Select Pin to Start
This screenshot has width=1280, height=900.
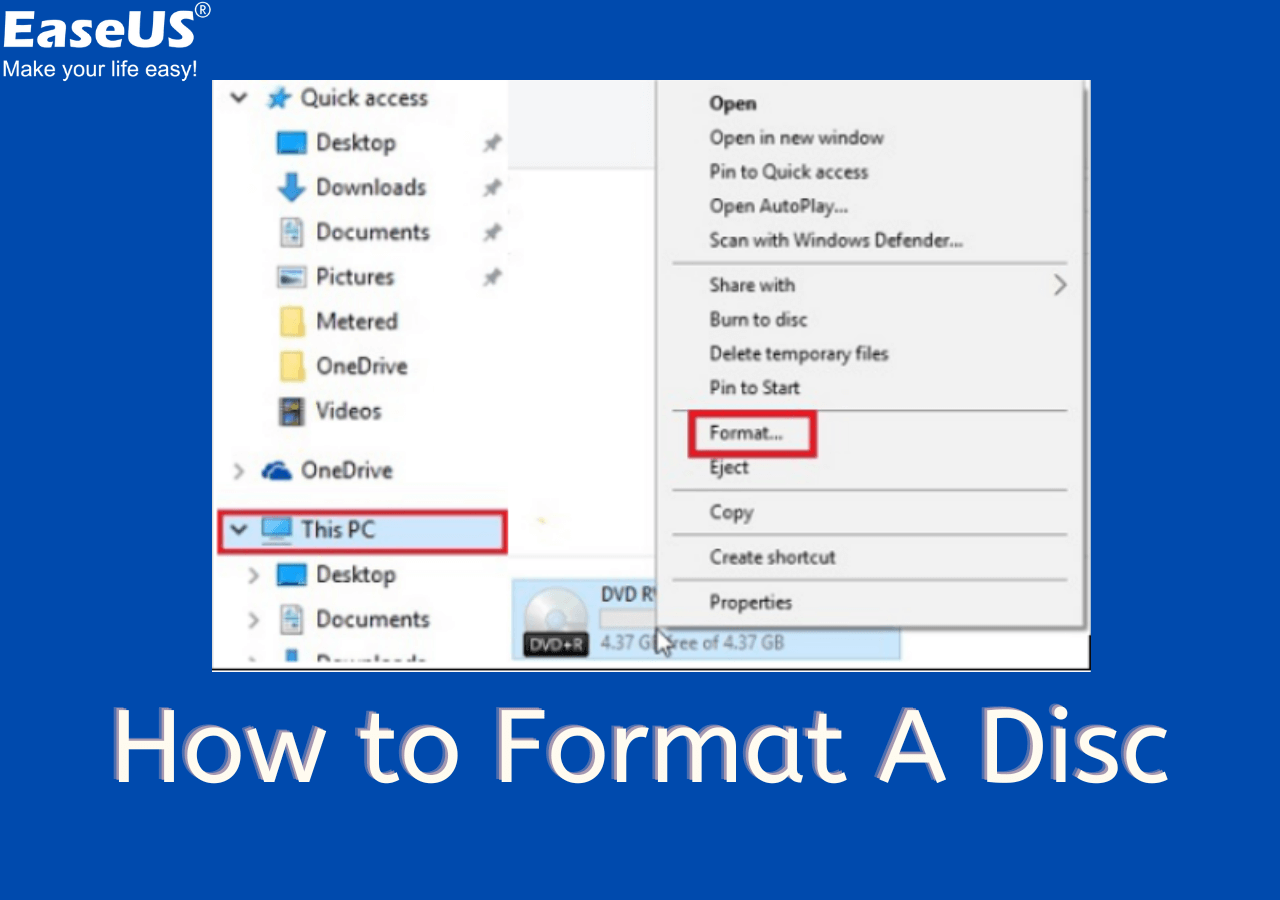(x=755, y=388)
